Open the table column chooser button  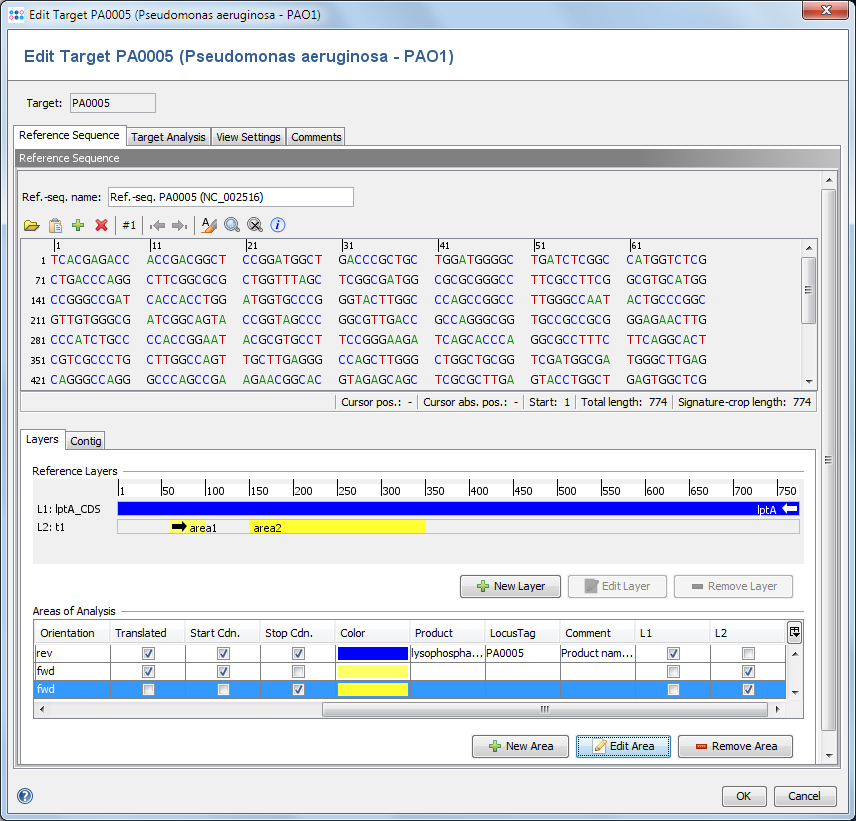[795, 632]
